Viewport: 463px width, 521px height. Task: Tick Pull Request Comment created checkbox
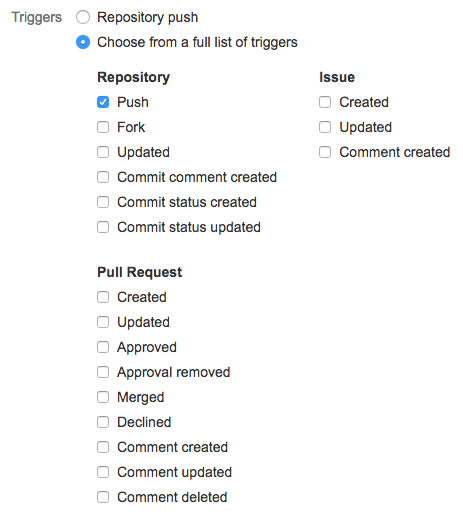click(x=103, y=447)
